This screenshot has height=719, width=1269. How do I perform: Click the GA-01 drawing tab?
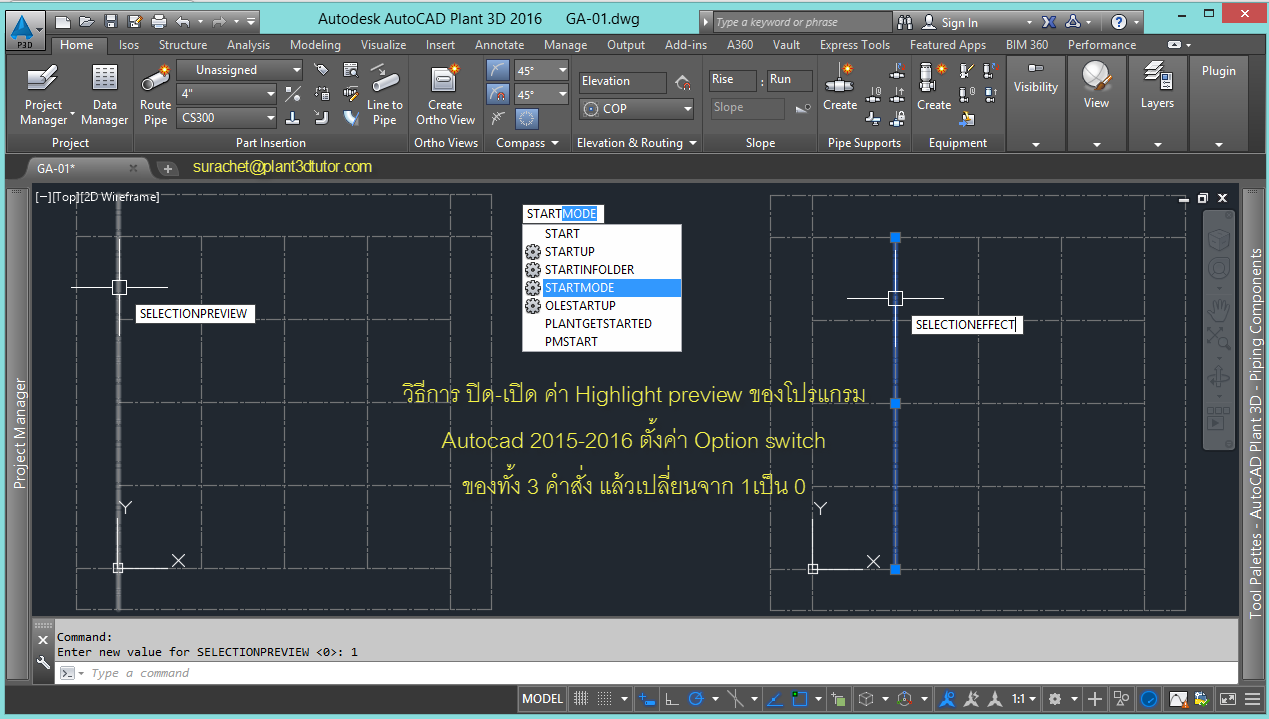tap(55, 169)
